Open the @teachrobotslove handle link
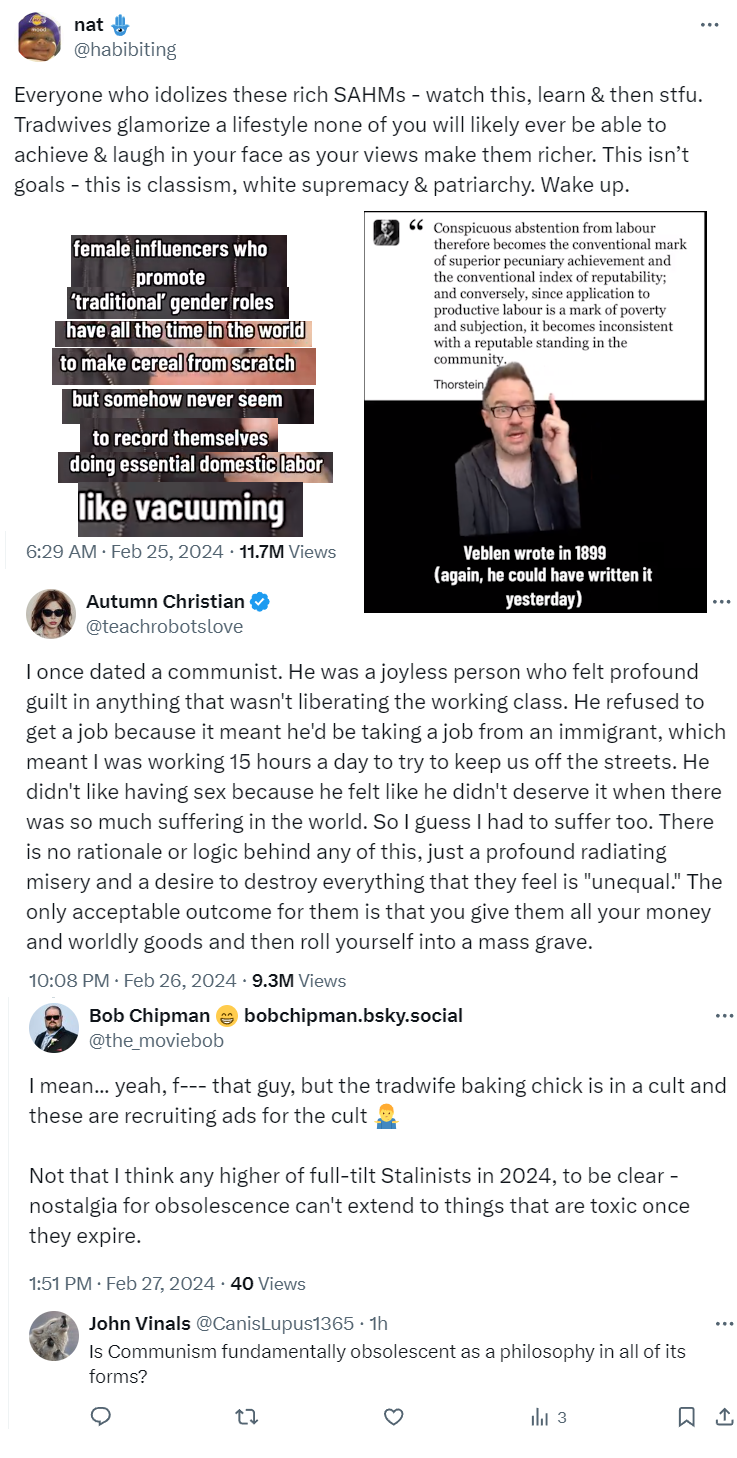The image size is (737, 1458). pos(164,626)
